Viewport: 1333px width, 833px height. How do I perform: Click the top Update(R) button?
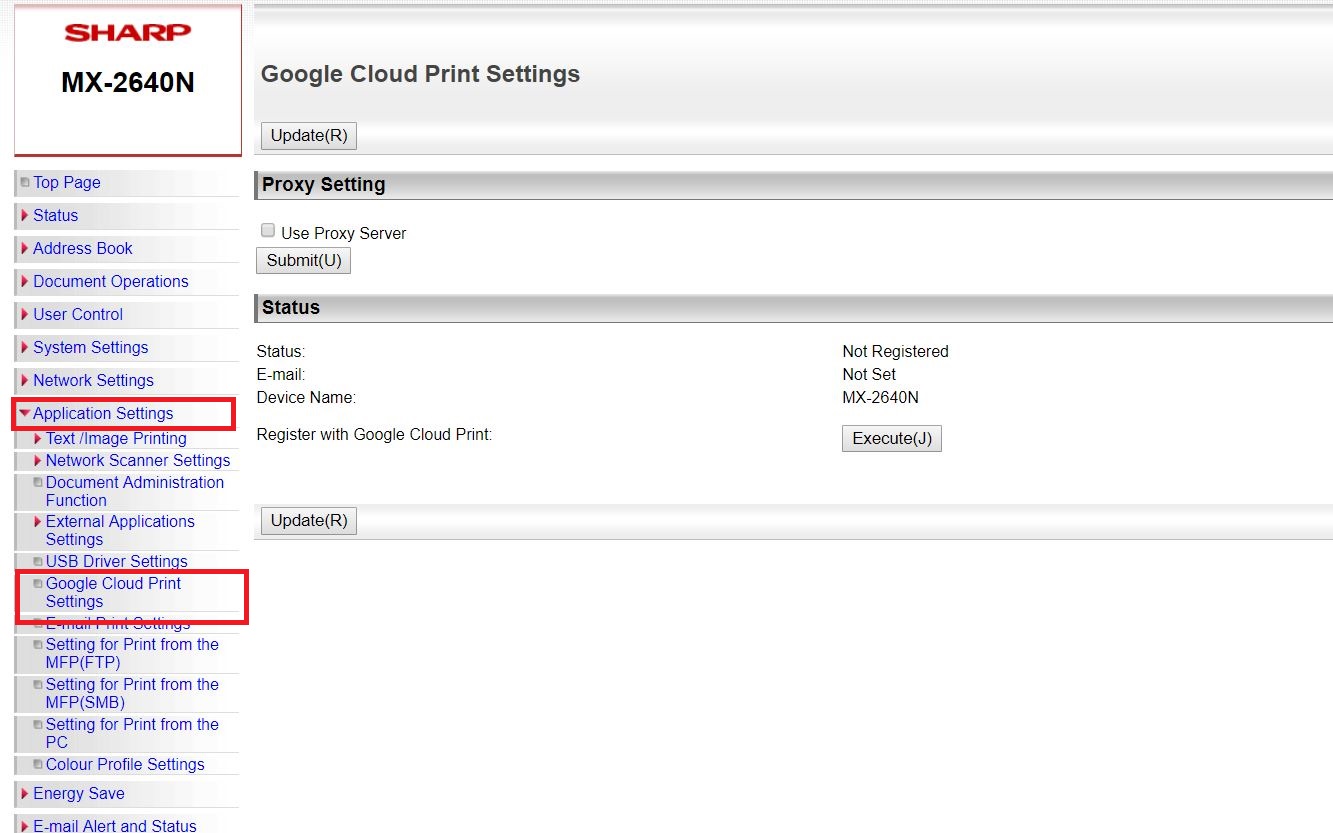click(308, 135)
